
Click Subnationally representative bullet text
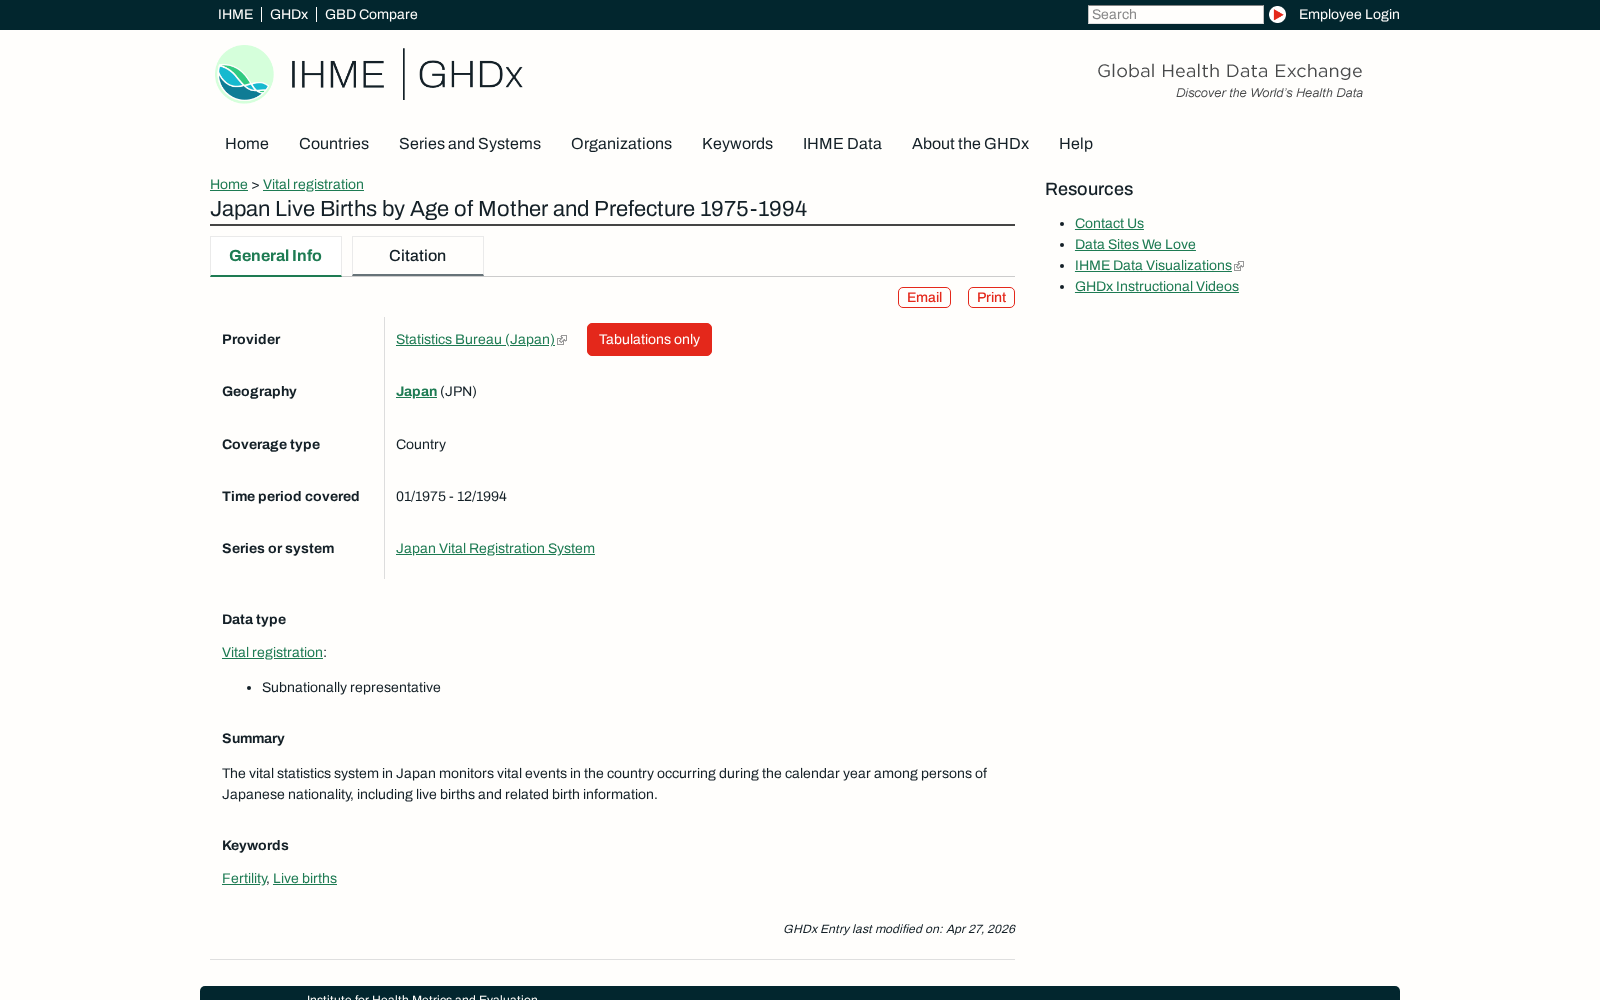[x=351, y=687]
